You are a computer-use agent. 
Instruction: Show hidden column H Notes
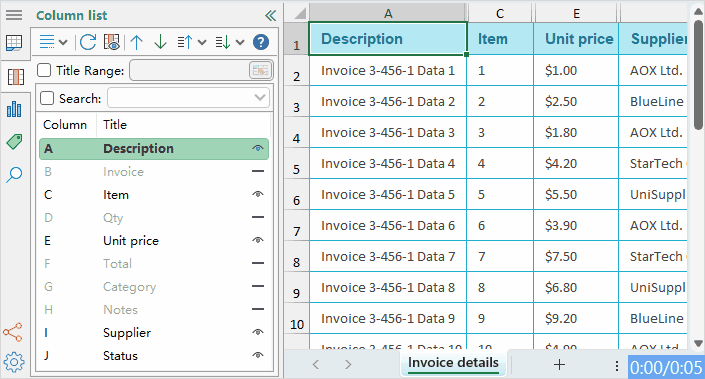tap(258, 309)
